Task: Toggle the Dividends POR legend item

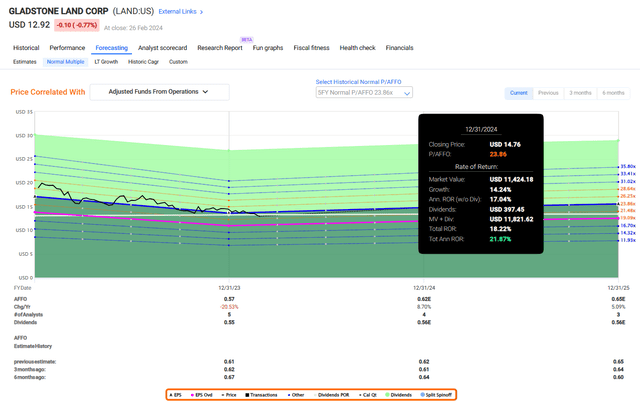Action: point(331,395)
